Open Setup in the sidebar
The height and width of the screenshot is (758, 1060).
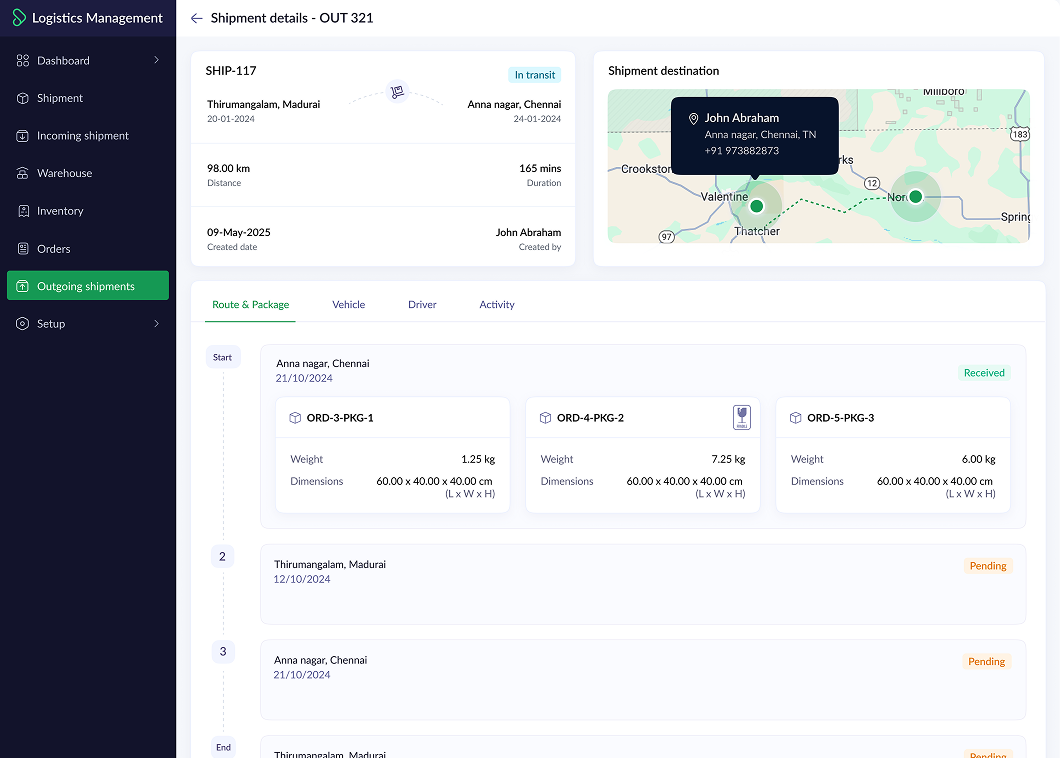(x=88, y=324)
